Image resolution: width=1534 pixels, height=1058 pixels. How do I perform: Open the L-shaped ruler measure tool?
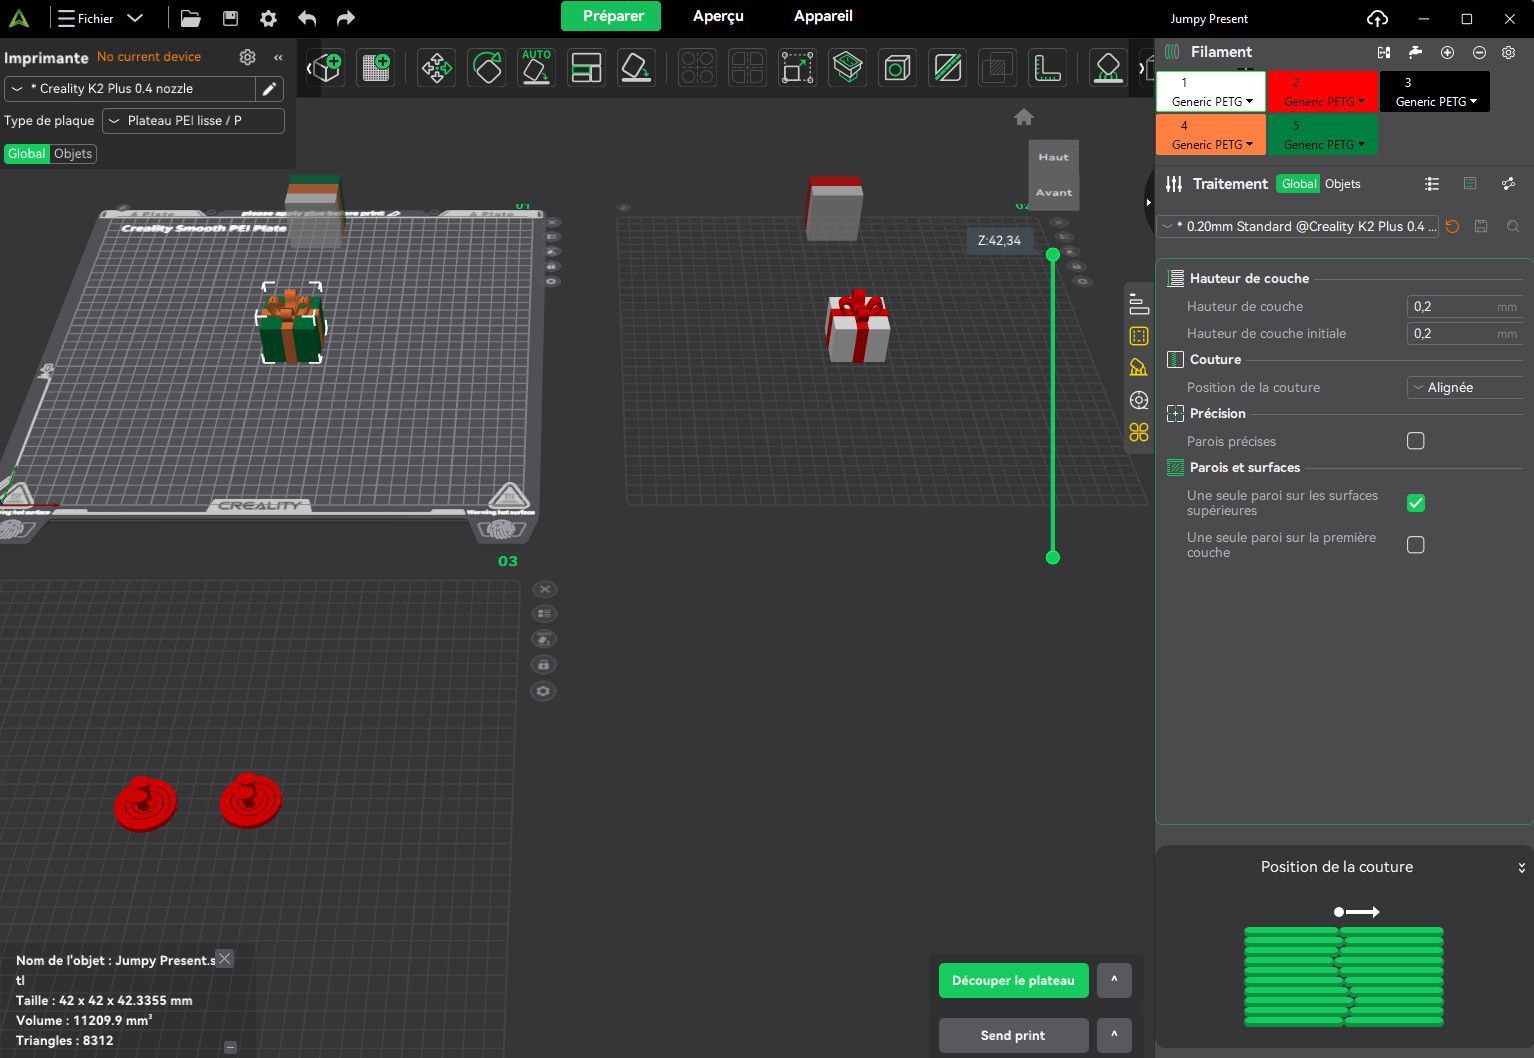point(1047,68)
